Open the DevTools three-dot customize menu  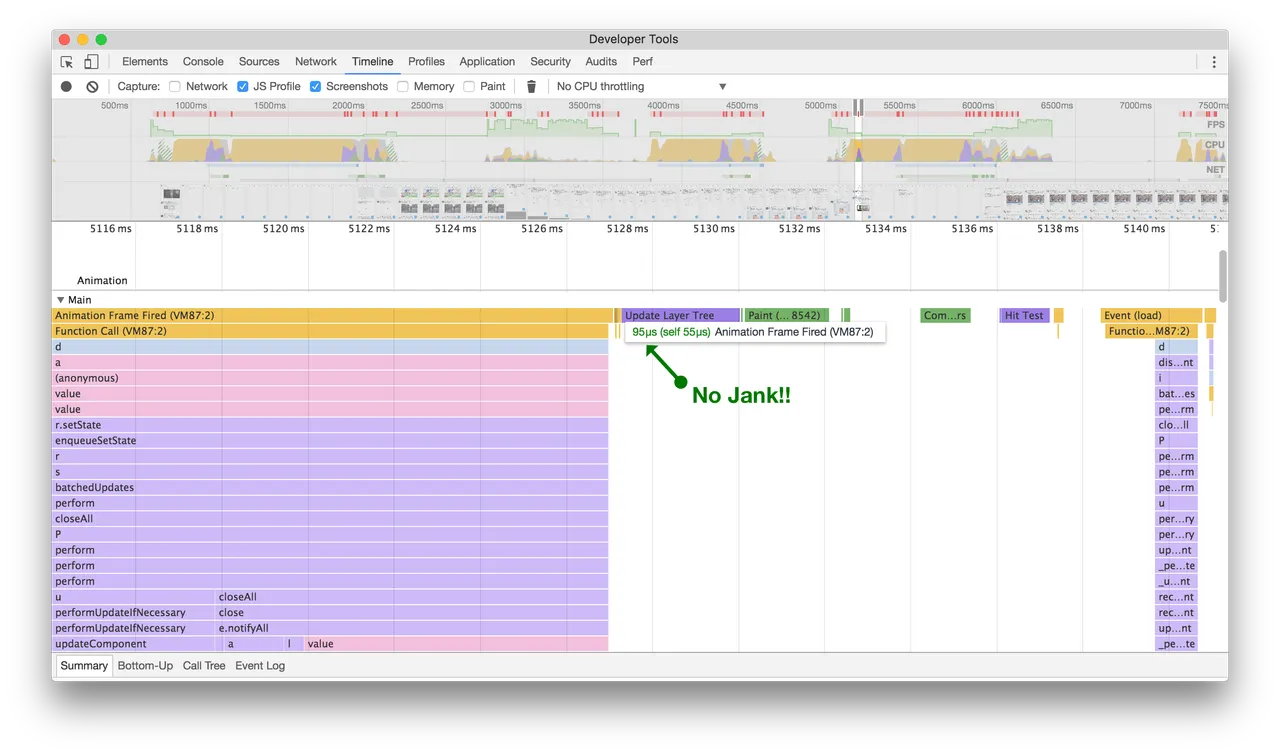pyautogui.click(x=1213, y=61)
